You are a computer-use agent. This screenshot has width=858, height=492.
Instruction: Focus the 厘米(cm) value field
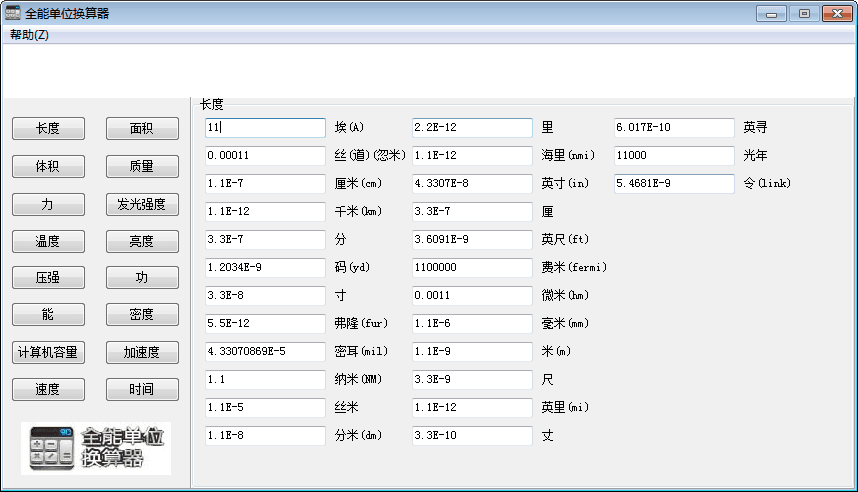click(x=265, y=184)
